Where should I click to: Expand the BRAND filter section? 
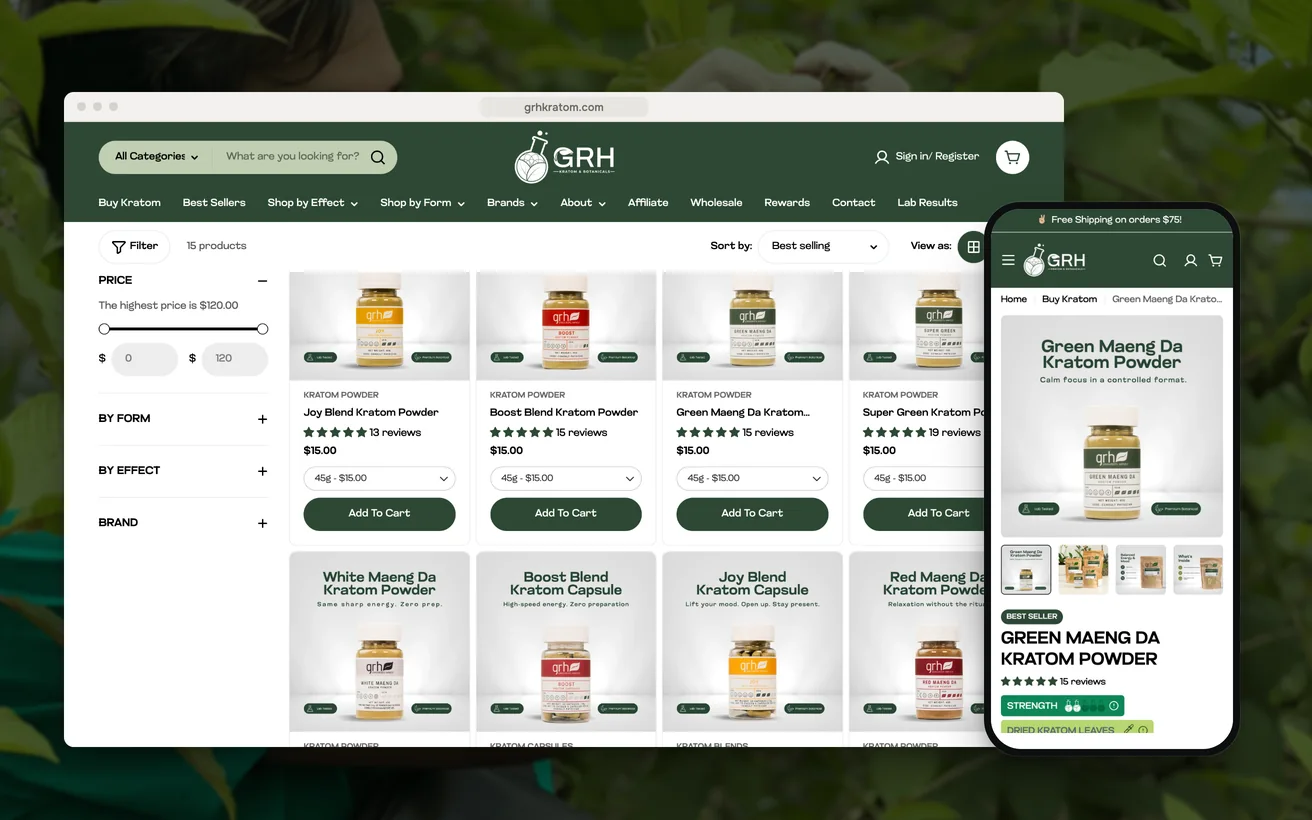coord(262,523)
